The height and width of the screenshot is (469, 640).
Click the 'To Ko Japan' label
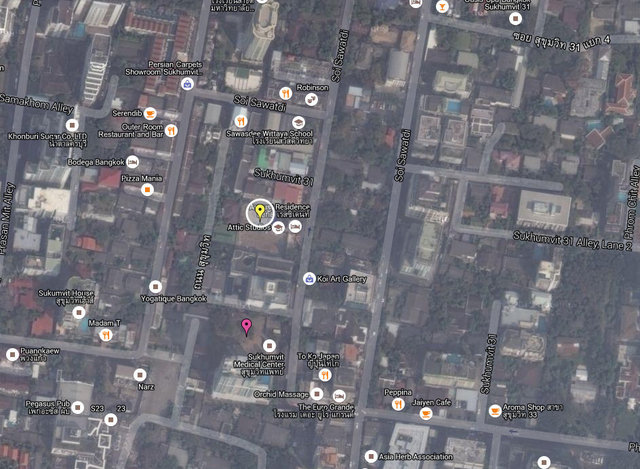pos(318,356)
